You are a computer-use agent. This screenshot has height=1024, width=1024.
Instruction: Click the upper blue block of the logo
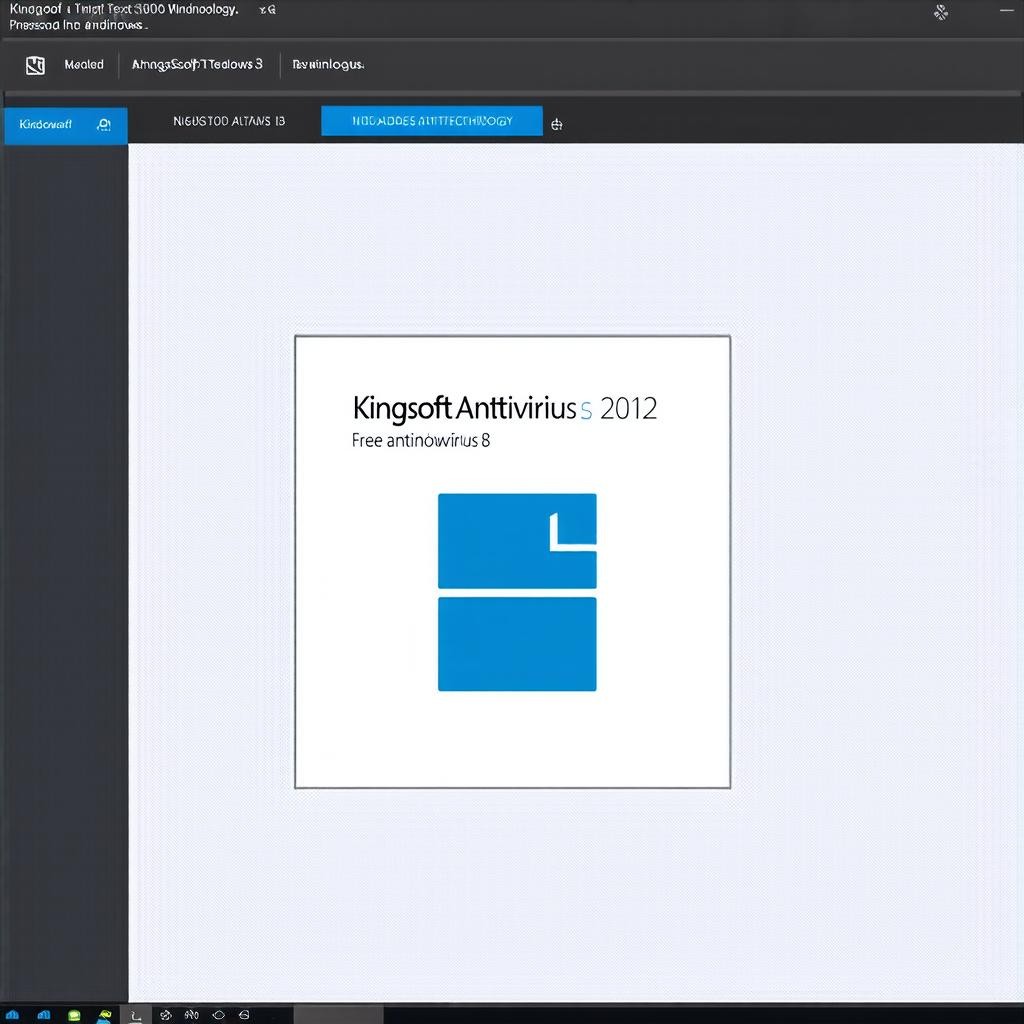[517, 541]
